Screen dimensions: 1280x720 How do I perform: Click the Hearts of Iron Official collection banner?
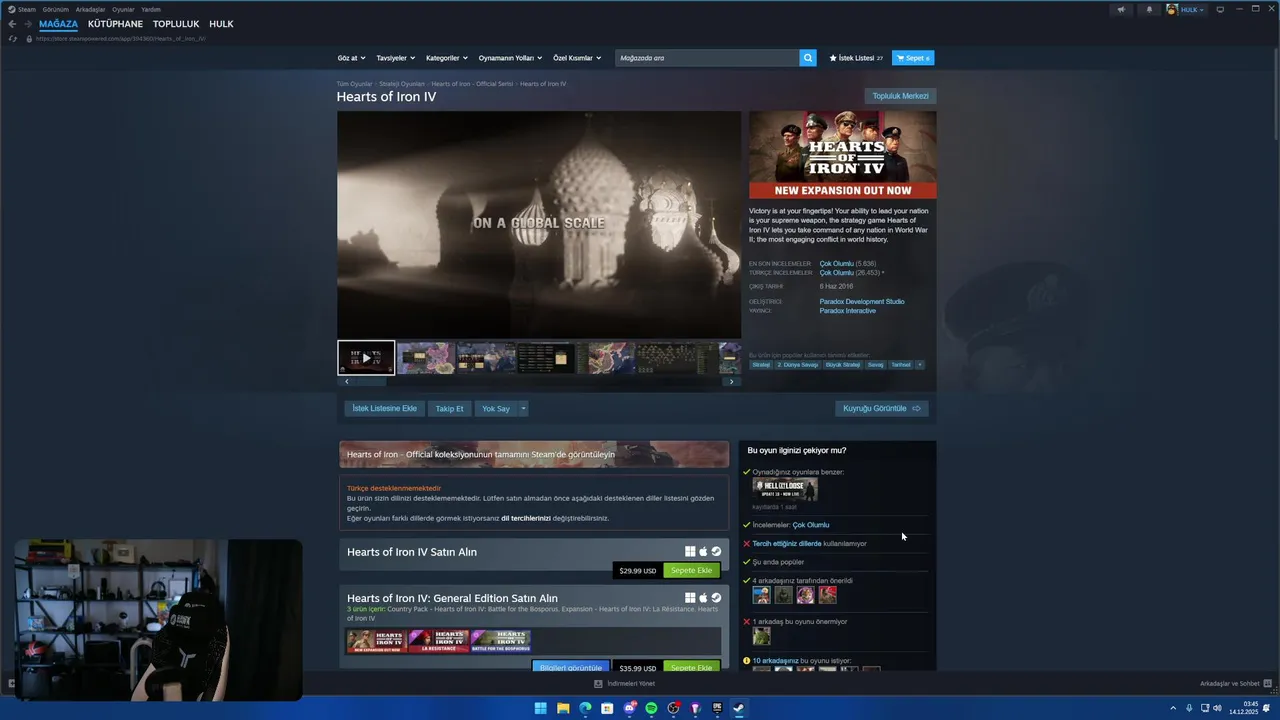coord(534,454)
